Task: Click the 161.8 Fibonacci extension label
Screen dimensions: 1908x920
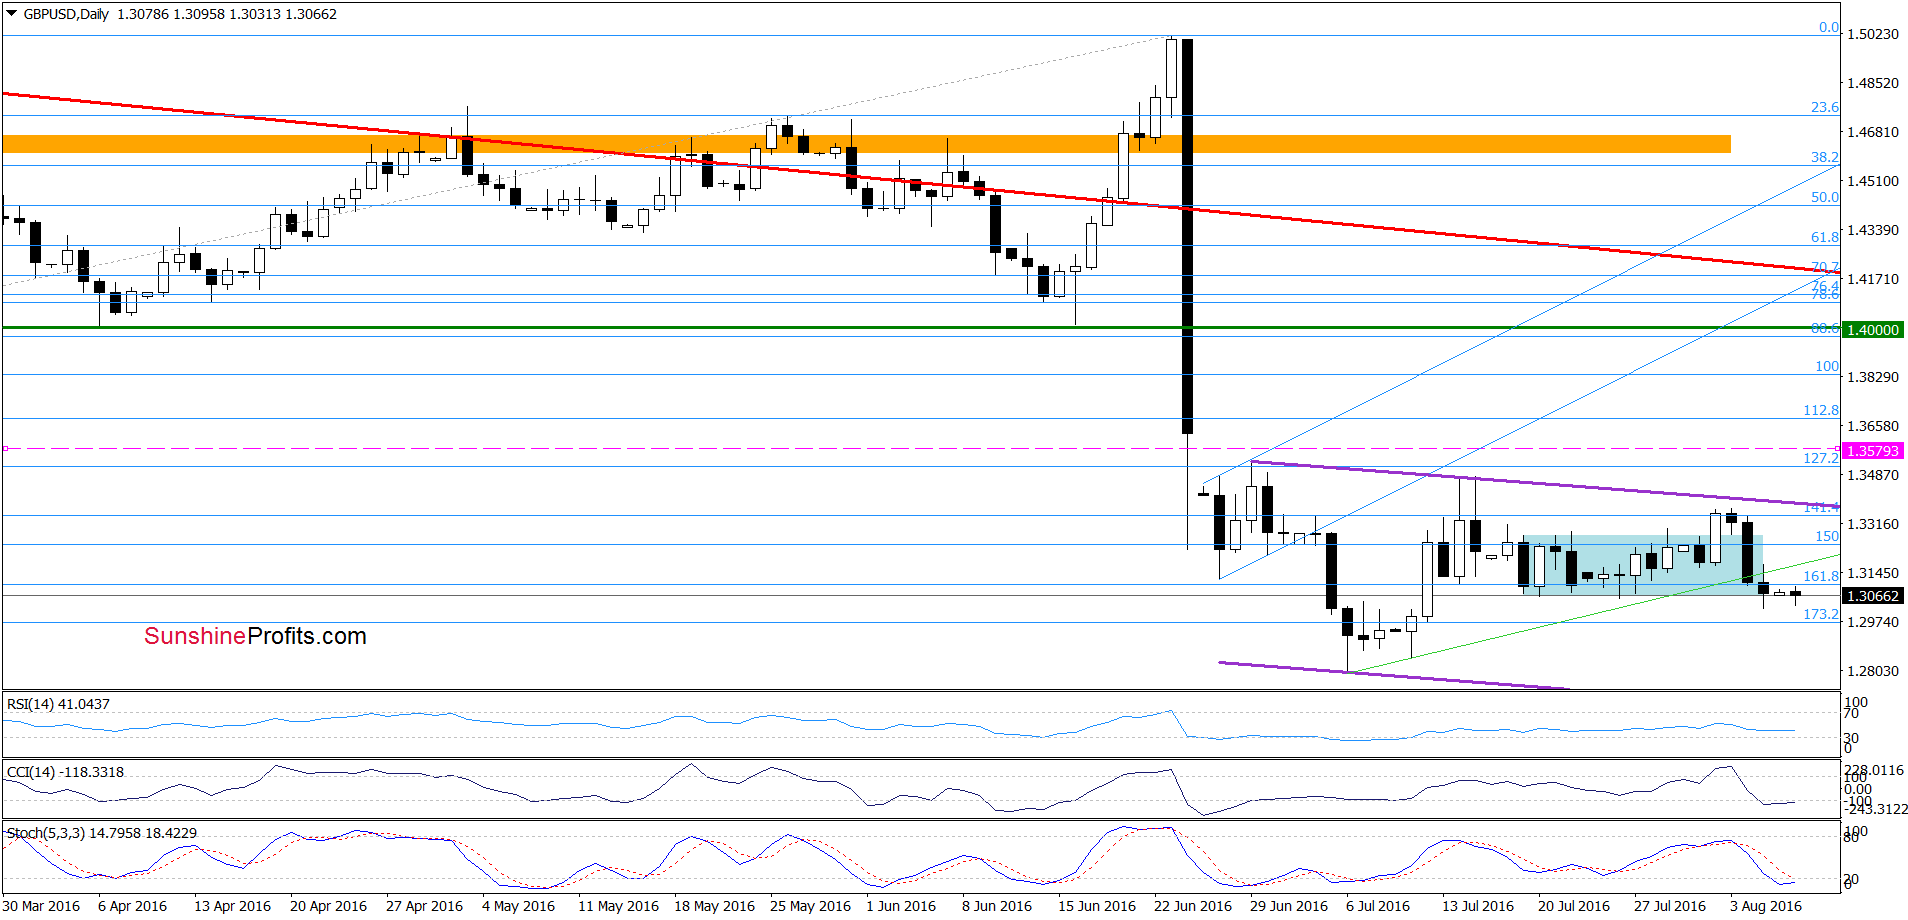Action: tap(1821, 576)
